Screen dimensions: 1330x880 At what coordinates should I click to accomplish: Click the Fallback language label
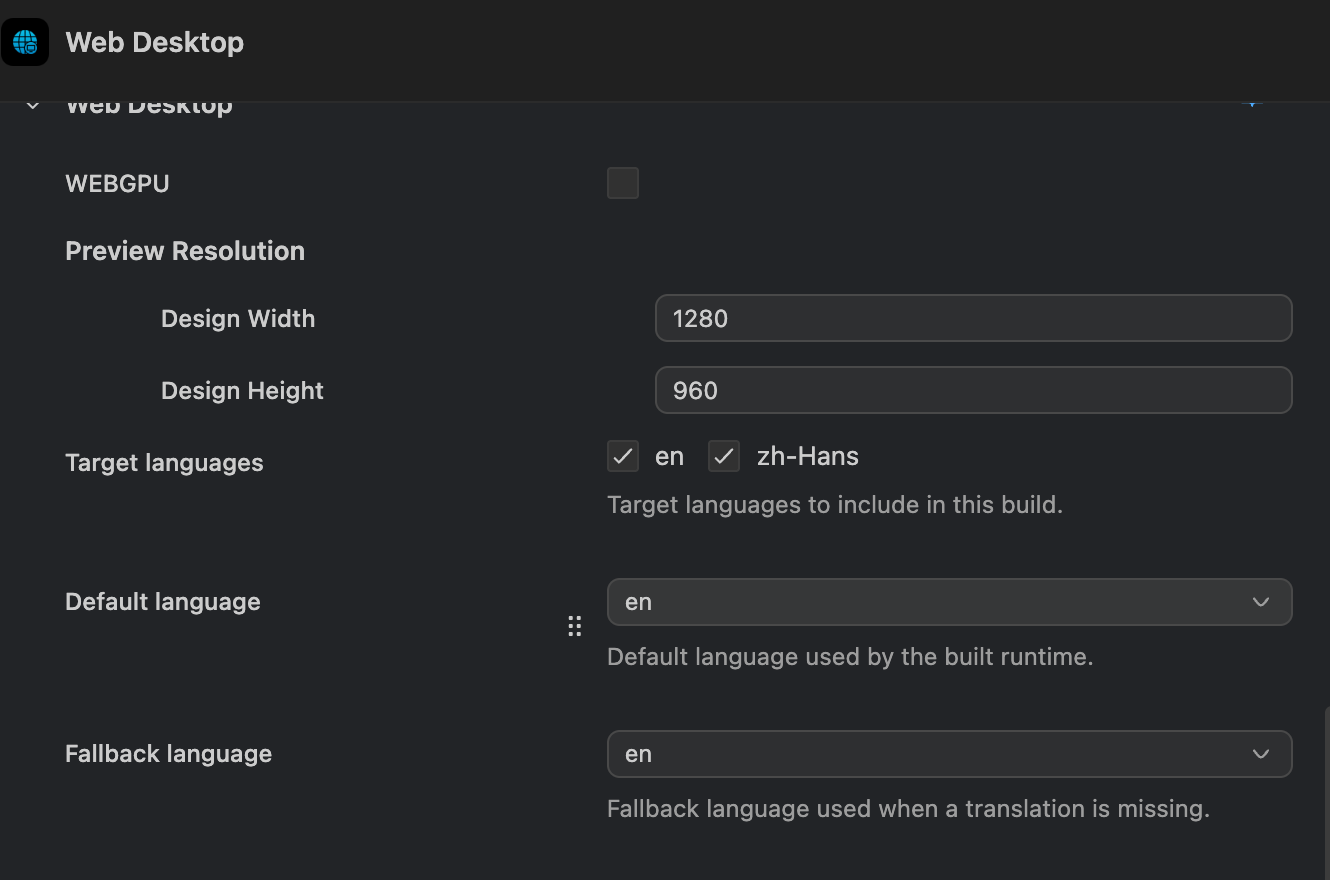pos(168,754)
